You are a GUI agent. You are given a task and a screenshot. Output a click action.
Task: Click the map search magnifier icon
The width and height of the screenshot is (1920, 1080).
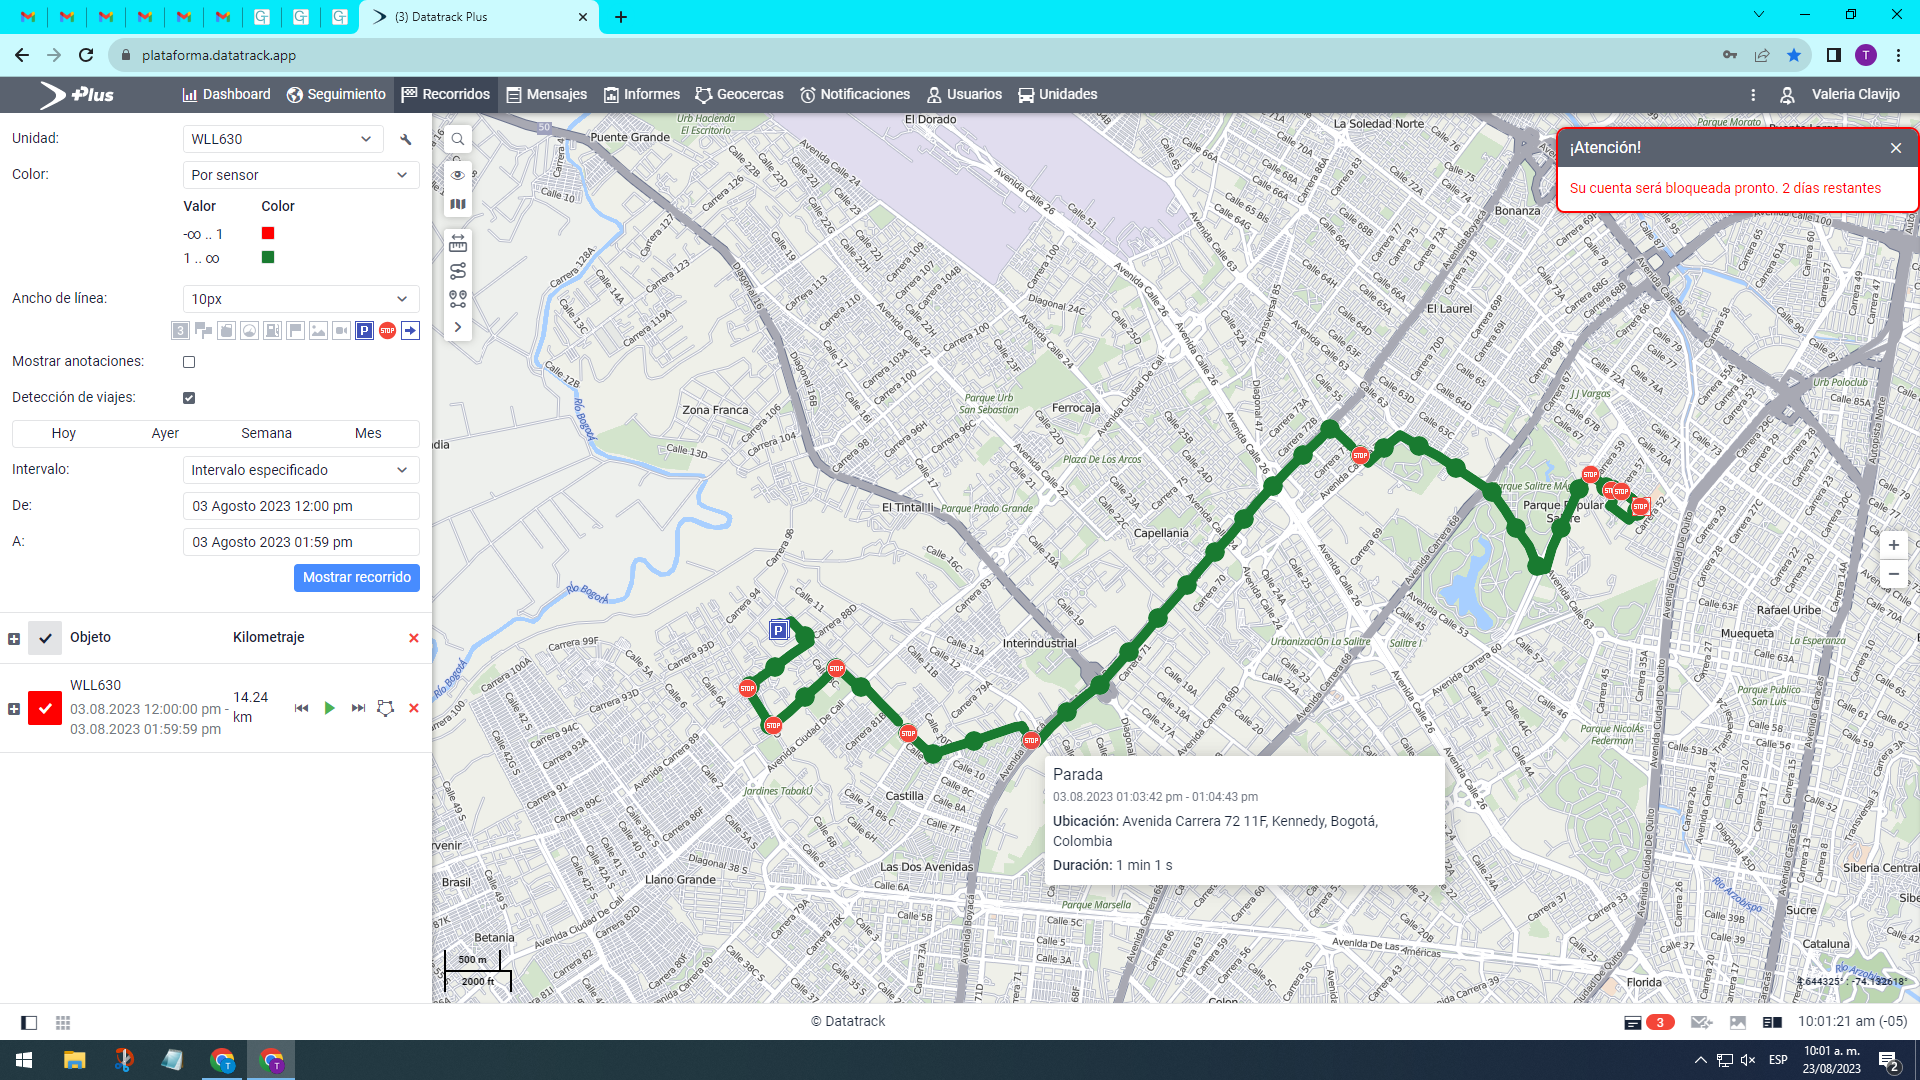(458, 140)
